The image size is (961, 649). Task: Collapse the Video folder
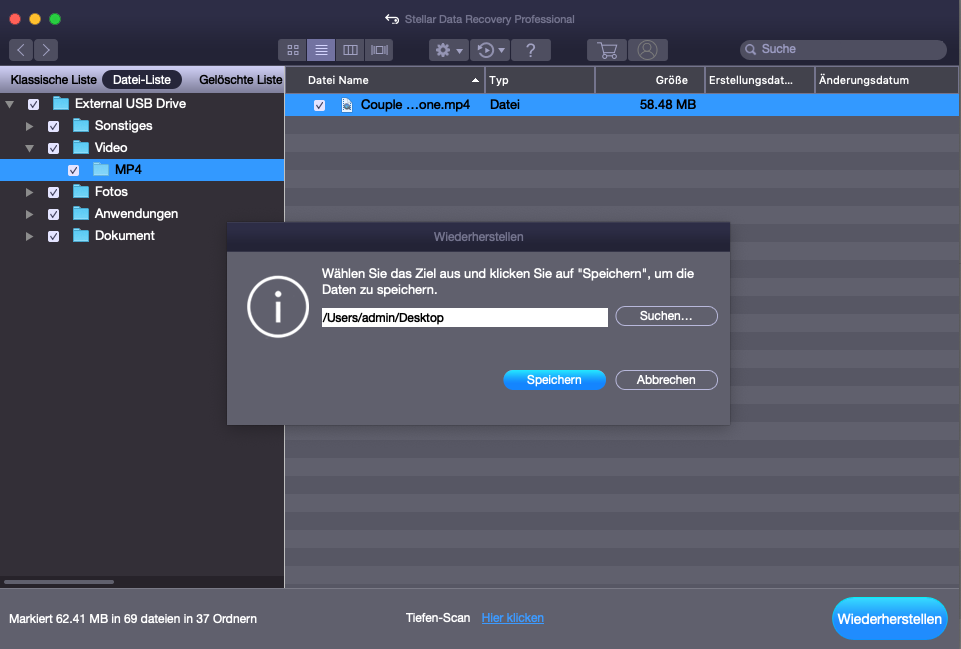tap(30, 148)
